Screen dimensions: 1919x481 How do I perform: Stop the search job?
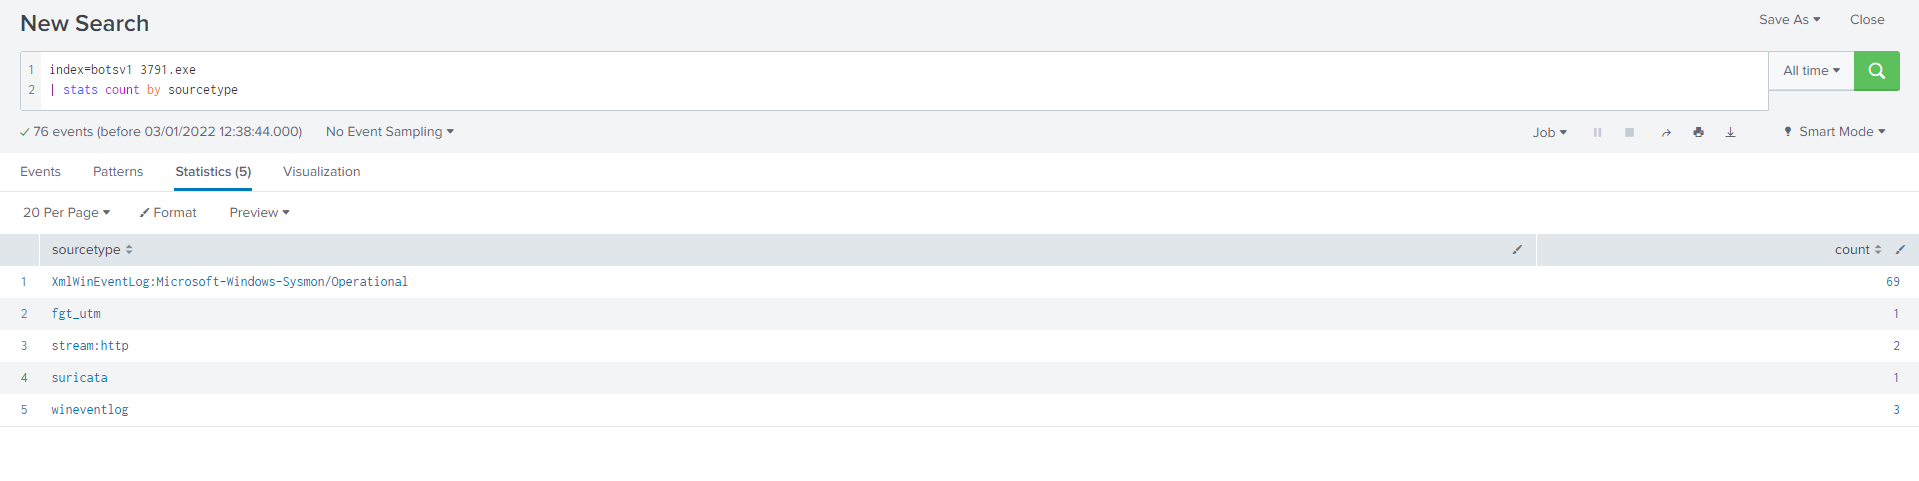point(1629,132)
